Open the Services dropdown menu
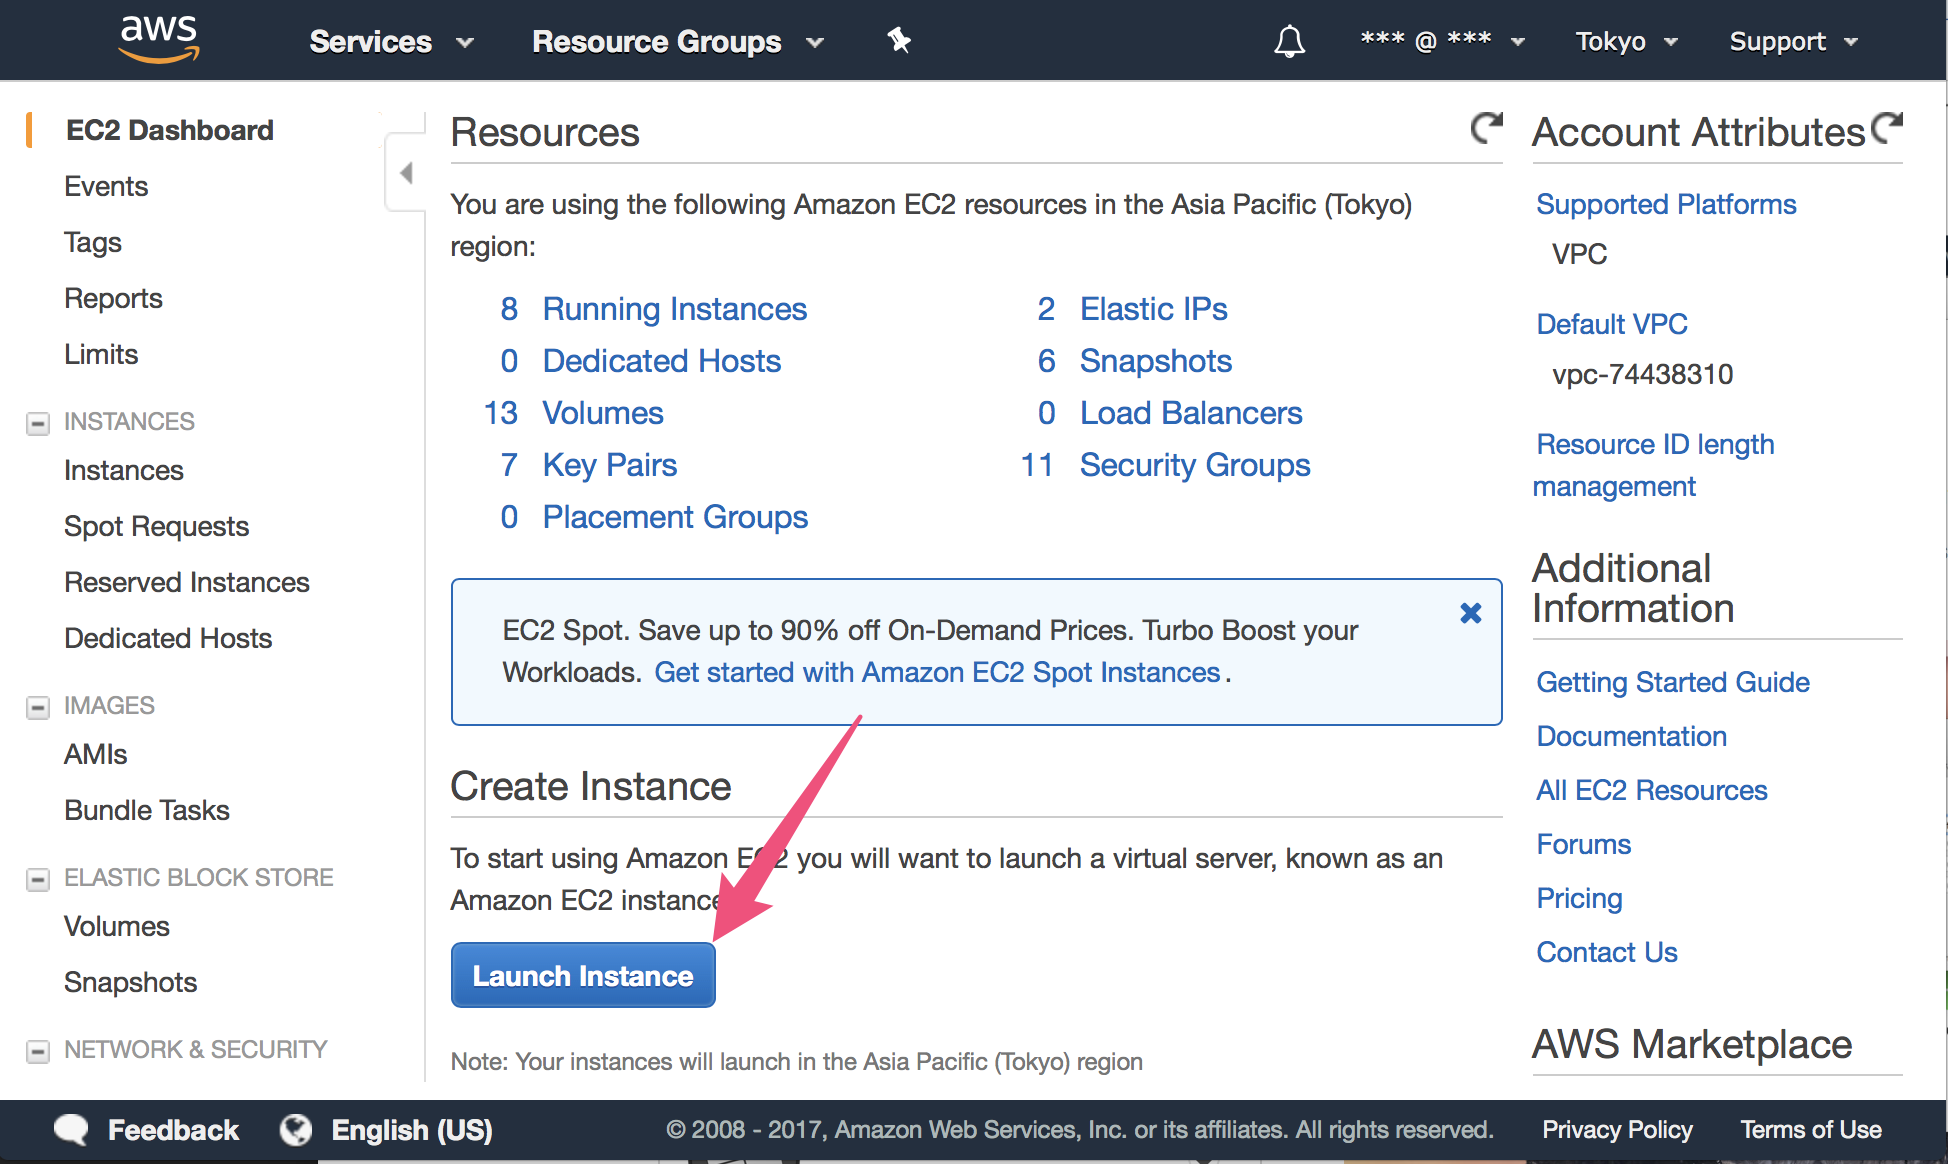 click(391, 41)
